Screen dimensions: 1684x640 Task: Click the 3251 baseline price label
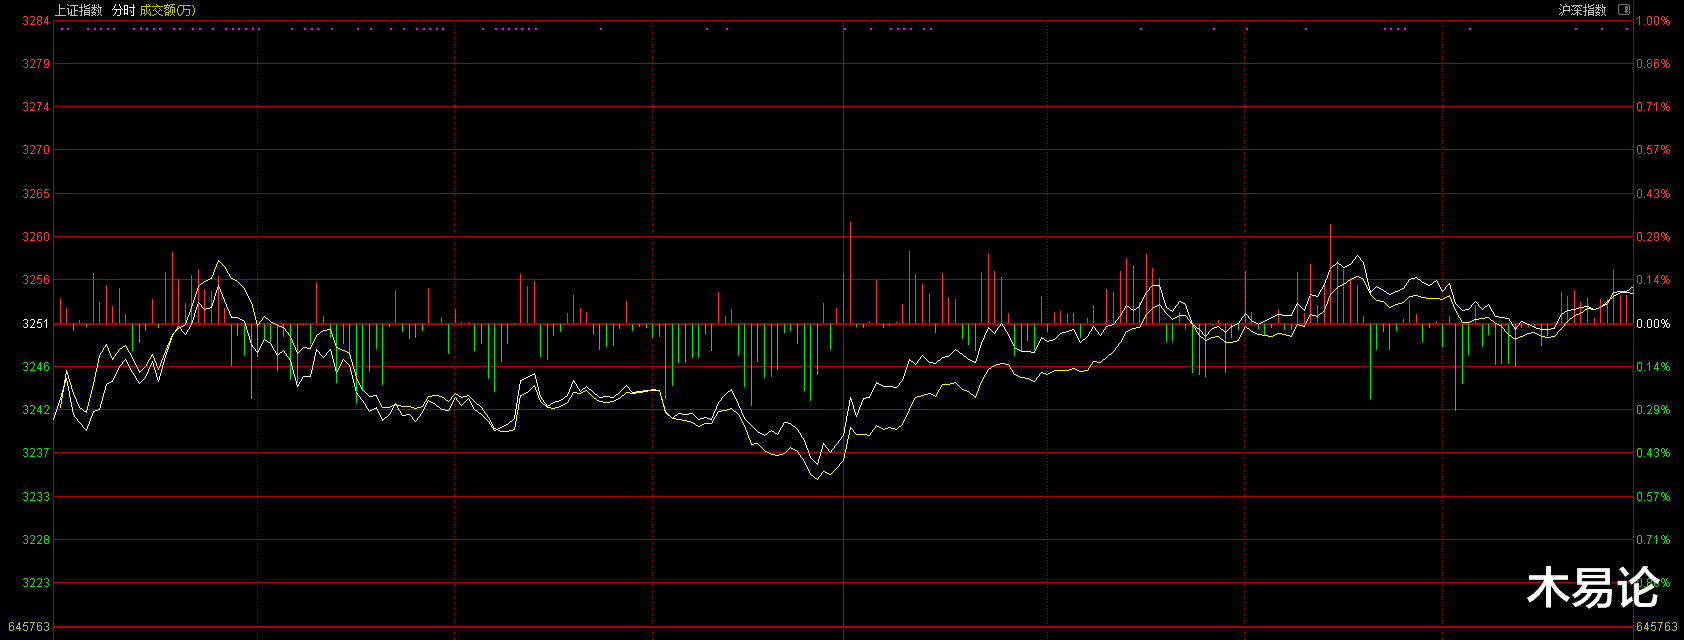pos(36,324)
